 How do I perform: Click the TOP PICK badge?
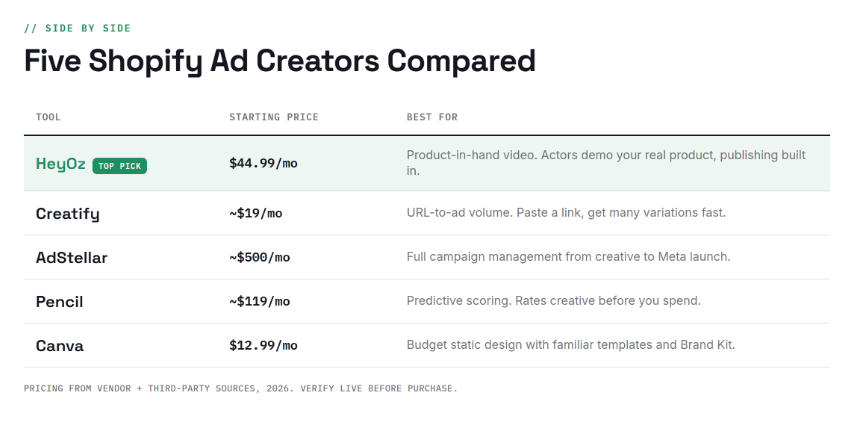point(119,166)
